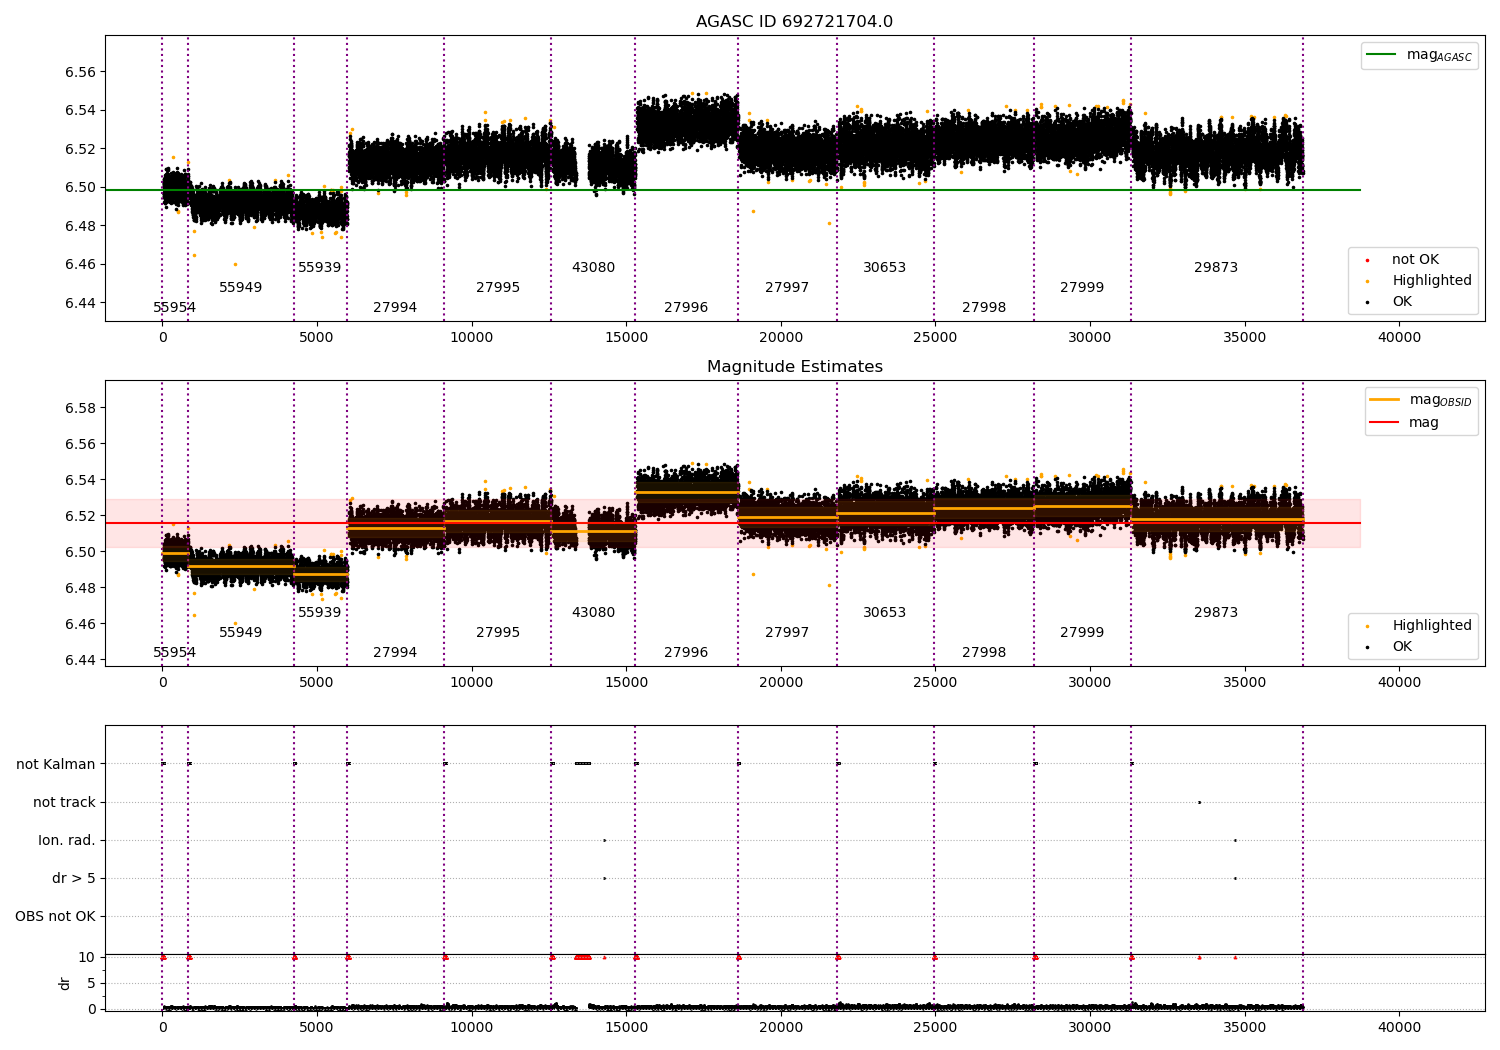Click 'Highlighted' in the Magnitude Estimates legend
Image resolution: width=1500 pixels, height=1050 pixels.
click(1431, 625)
